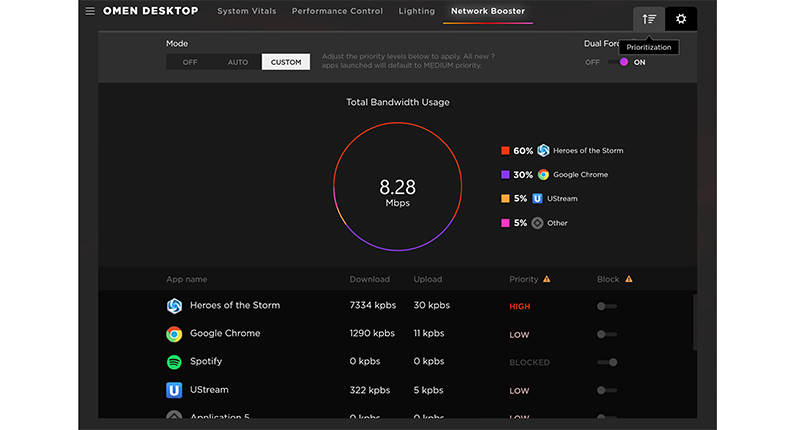Click the Google Chrome row icon
Image resolution: width=795 pixels, height=430 pixels.
coord(174,334)
